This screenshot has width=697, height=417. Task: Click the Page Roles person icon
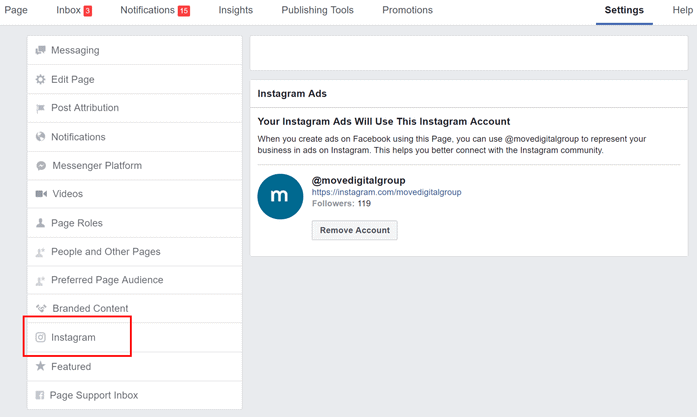(40, 223)
